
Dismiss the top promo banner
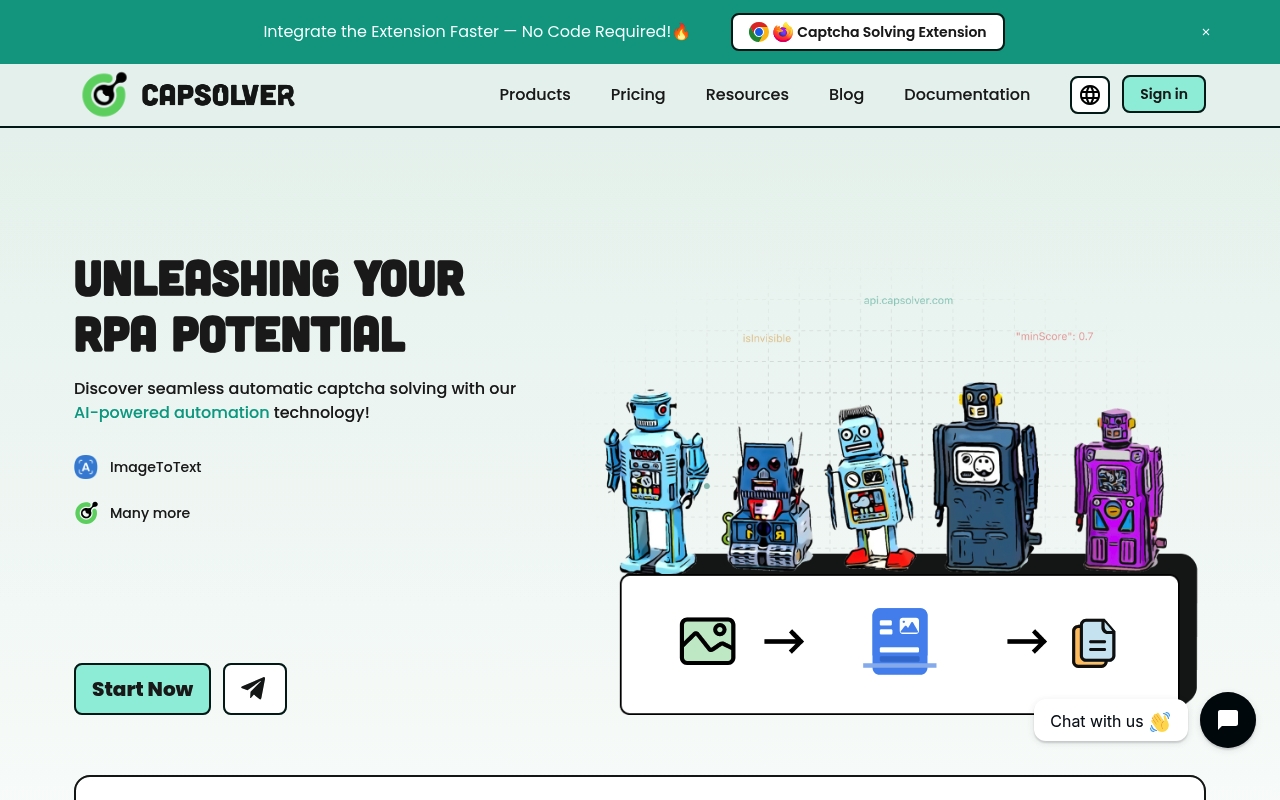pos(1206,32)
